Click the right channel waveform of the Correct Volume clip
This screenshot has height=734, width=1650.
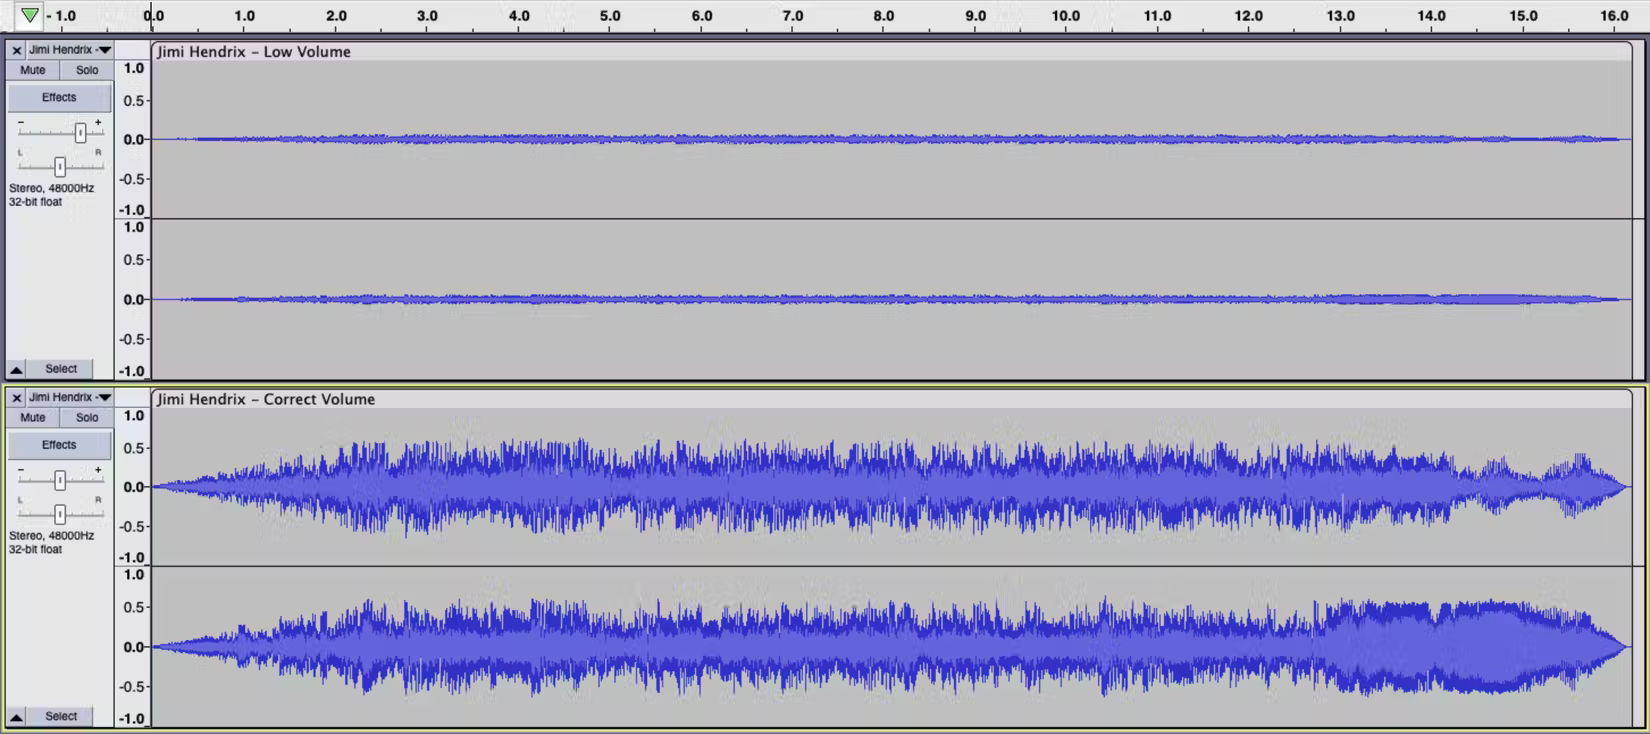[890, 647]
